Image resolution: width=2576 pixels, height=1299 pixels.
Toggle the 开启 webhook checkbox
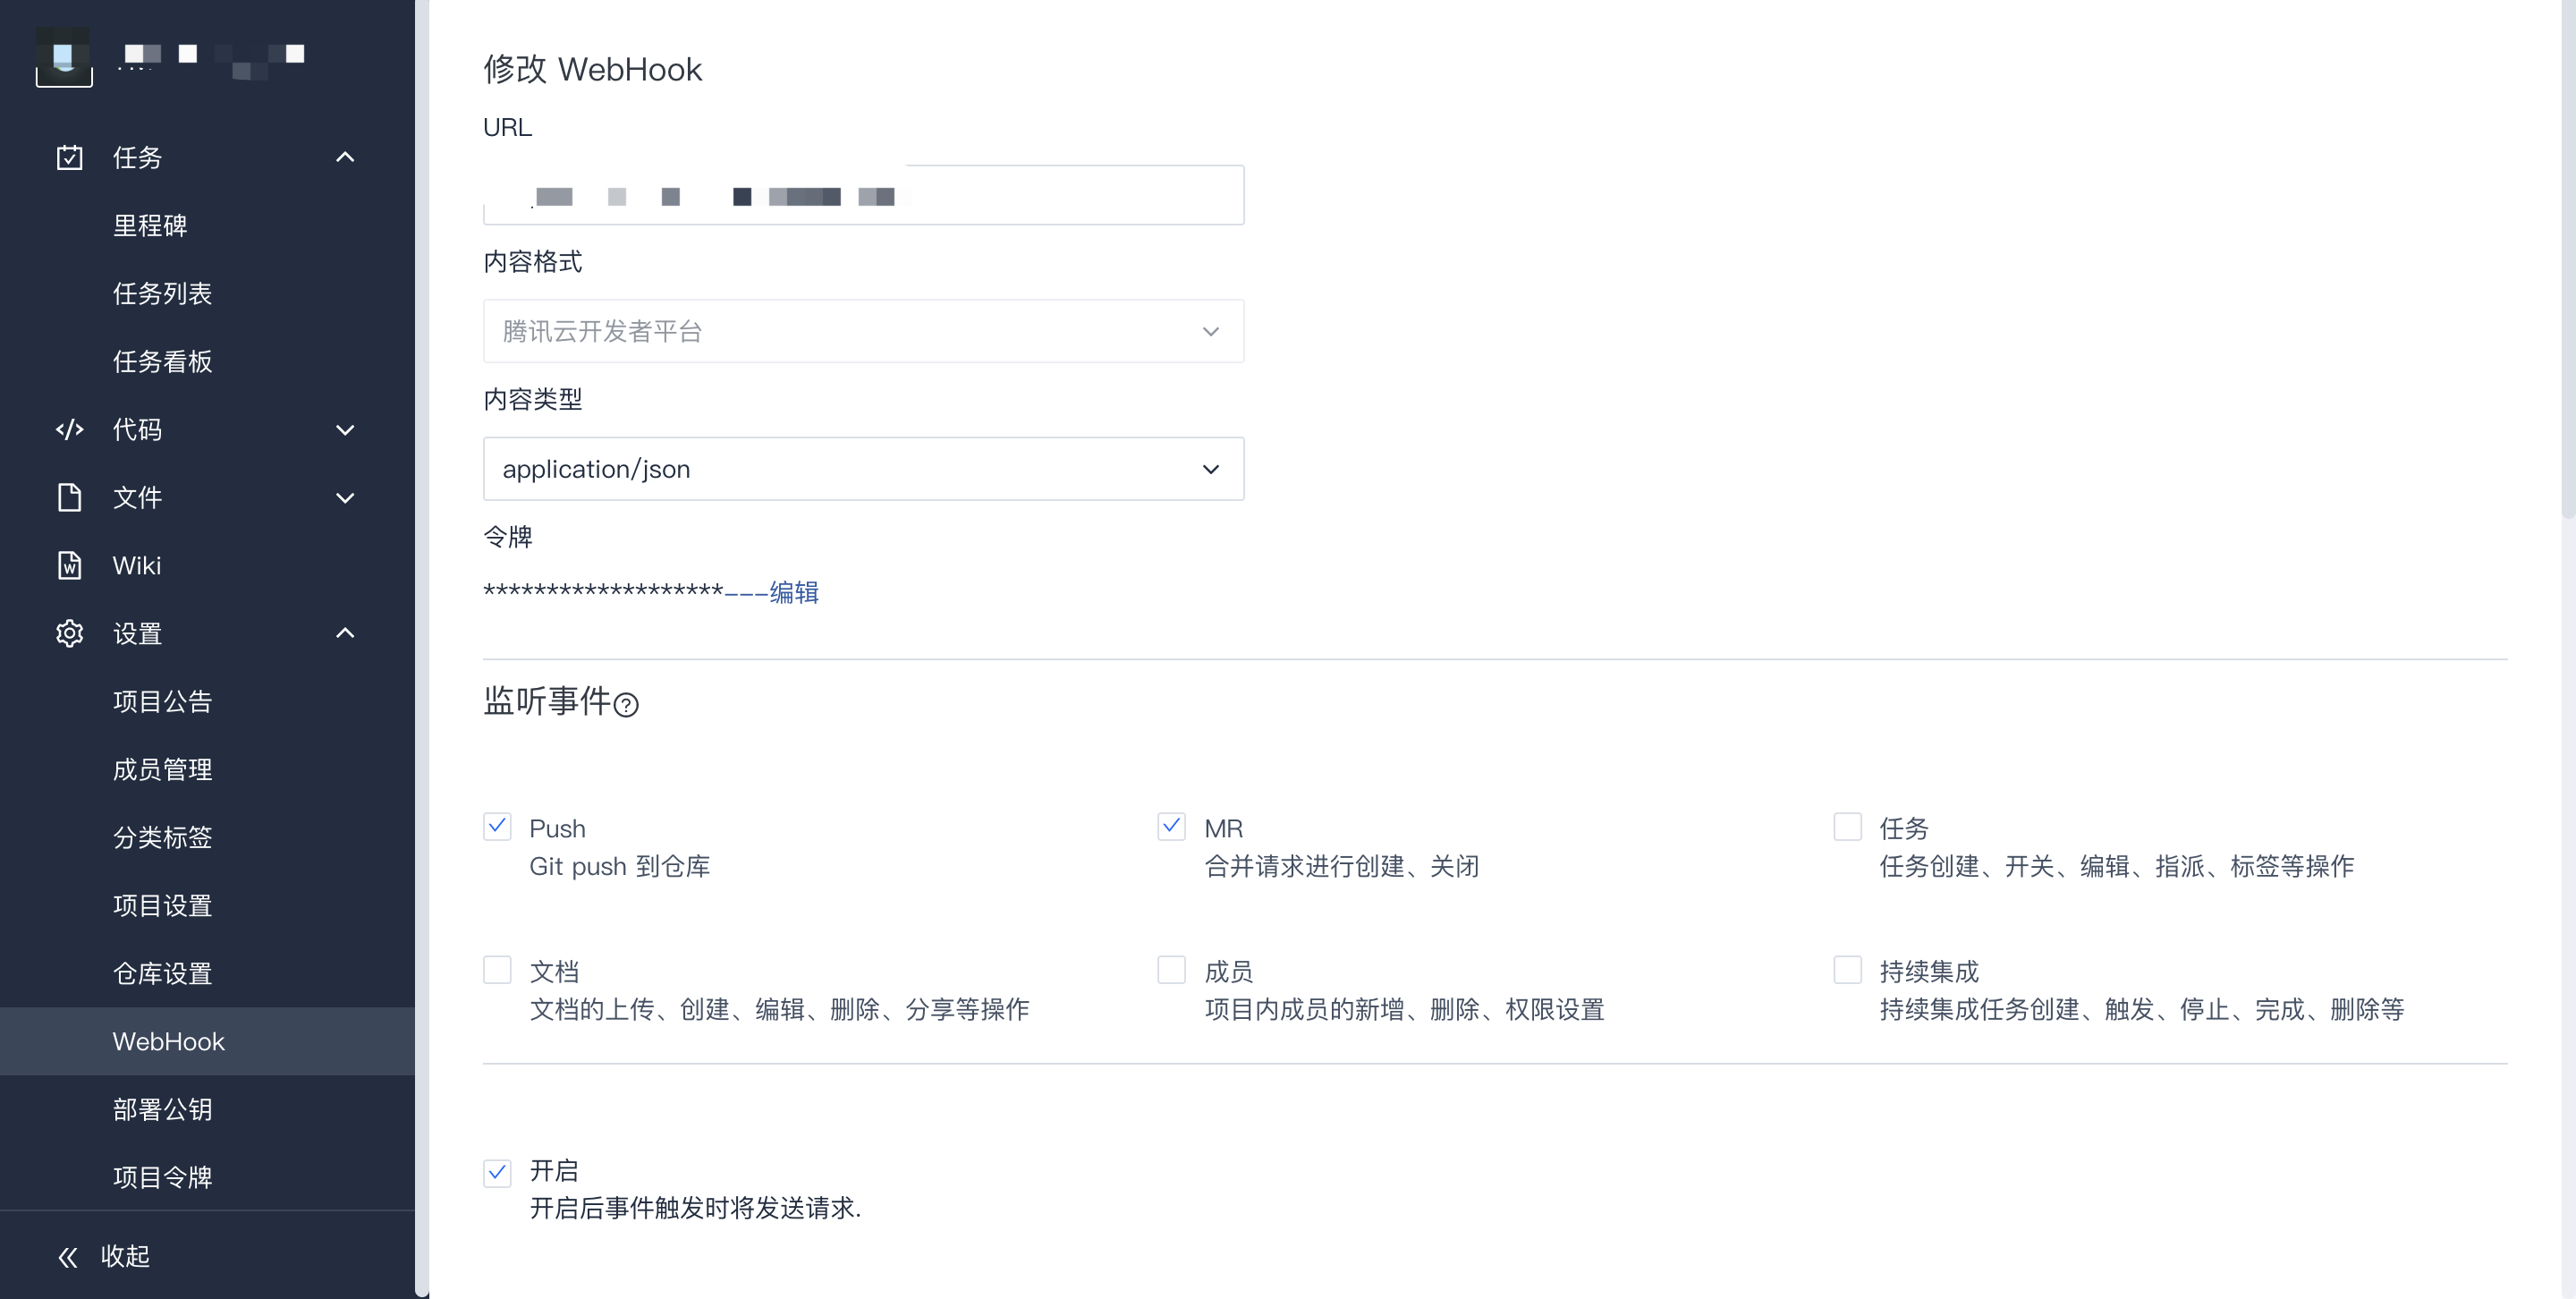coord(497,1172)
